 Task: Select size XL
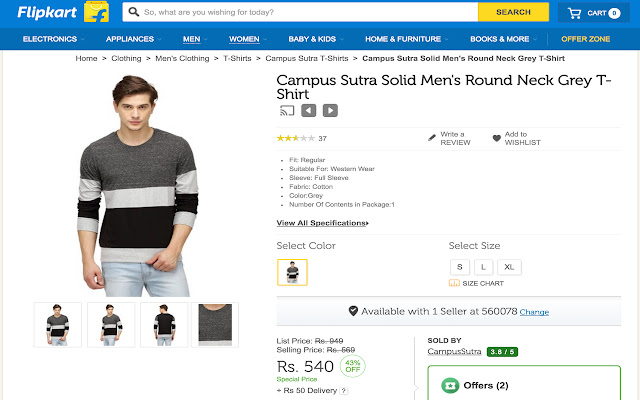point(509,267)
